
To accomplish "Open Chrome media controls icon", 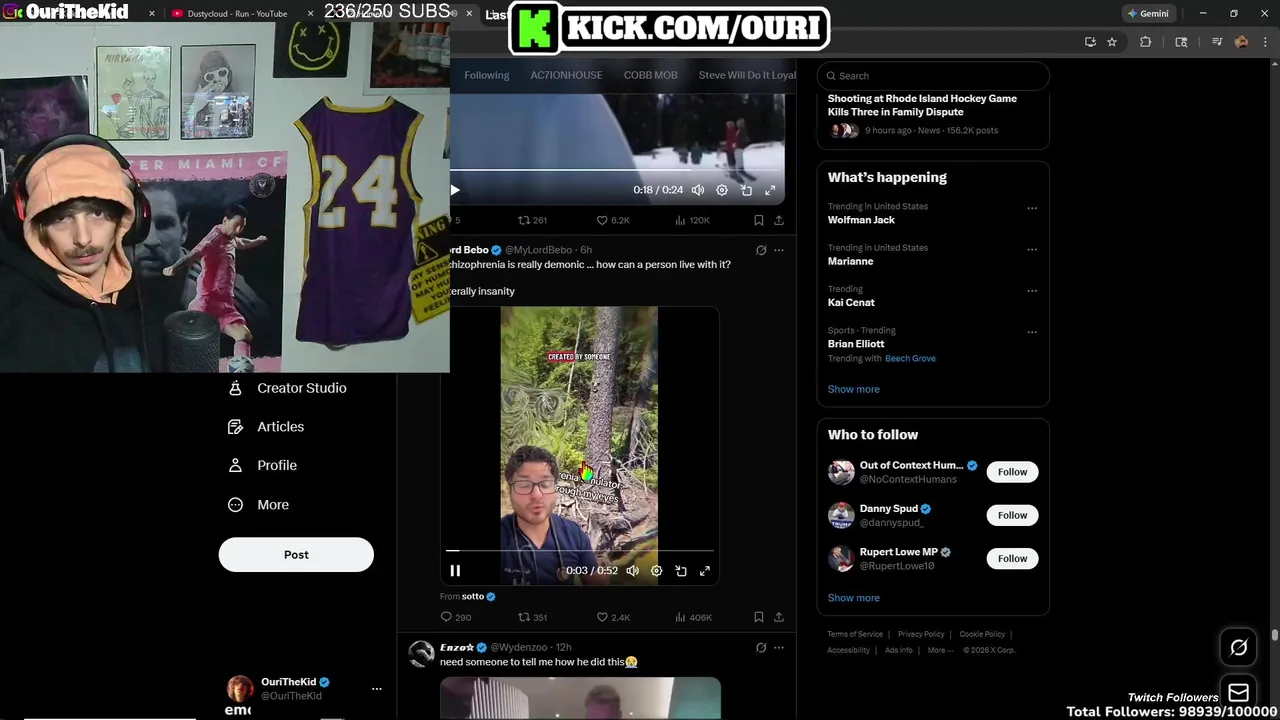I will coord(1217,42).
